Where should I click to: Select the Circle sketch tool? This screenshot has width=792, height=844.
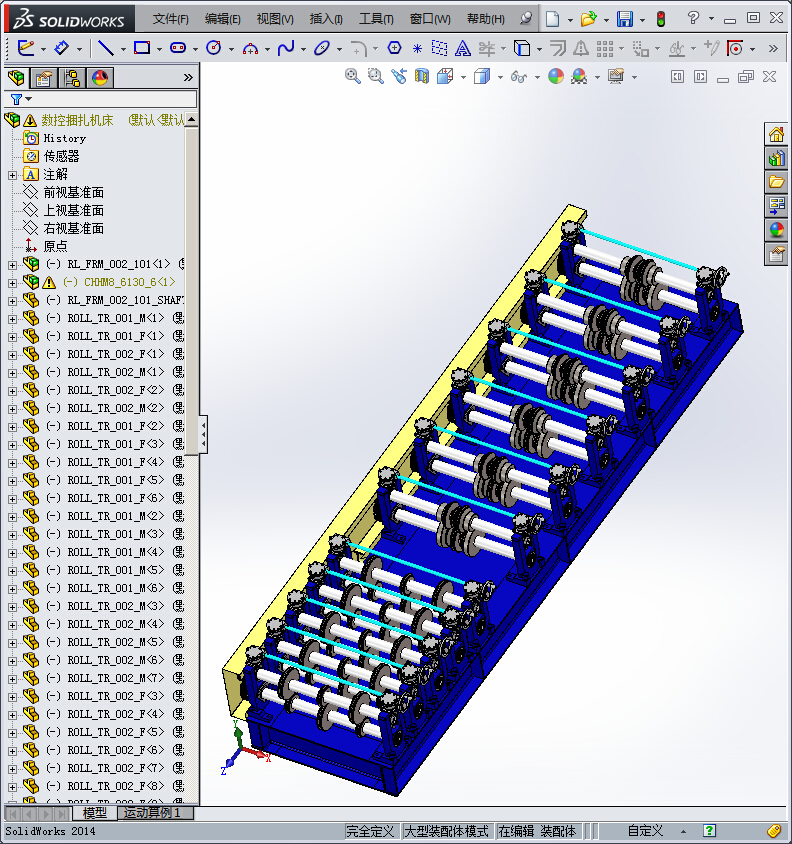pos(214,48)
